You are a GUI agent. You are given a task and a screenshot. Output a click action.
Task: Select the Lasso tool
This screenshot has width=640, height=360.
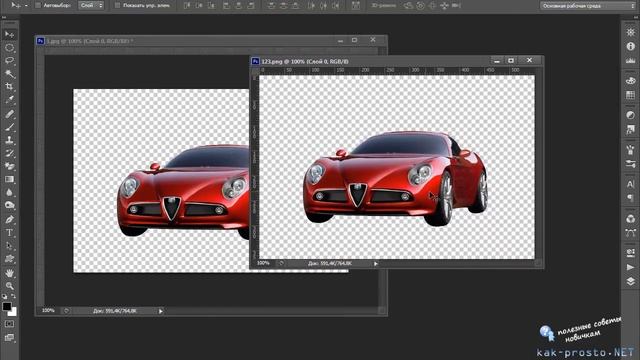(9, 61)
